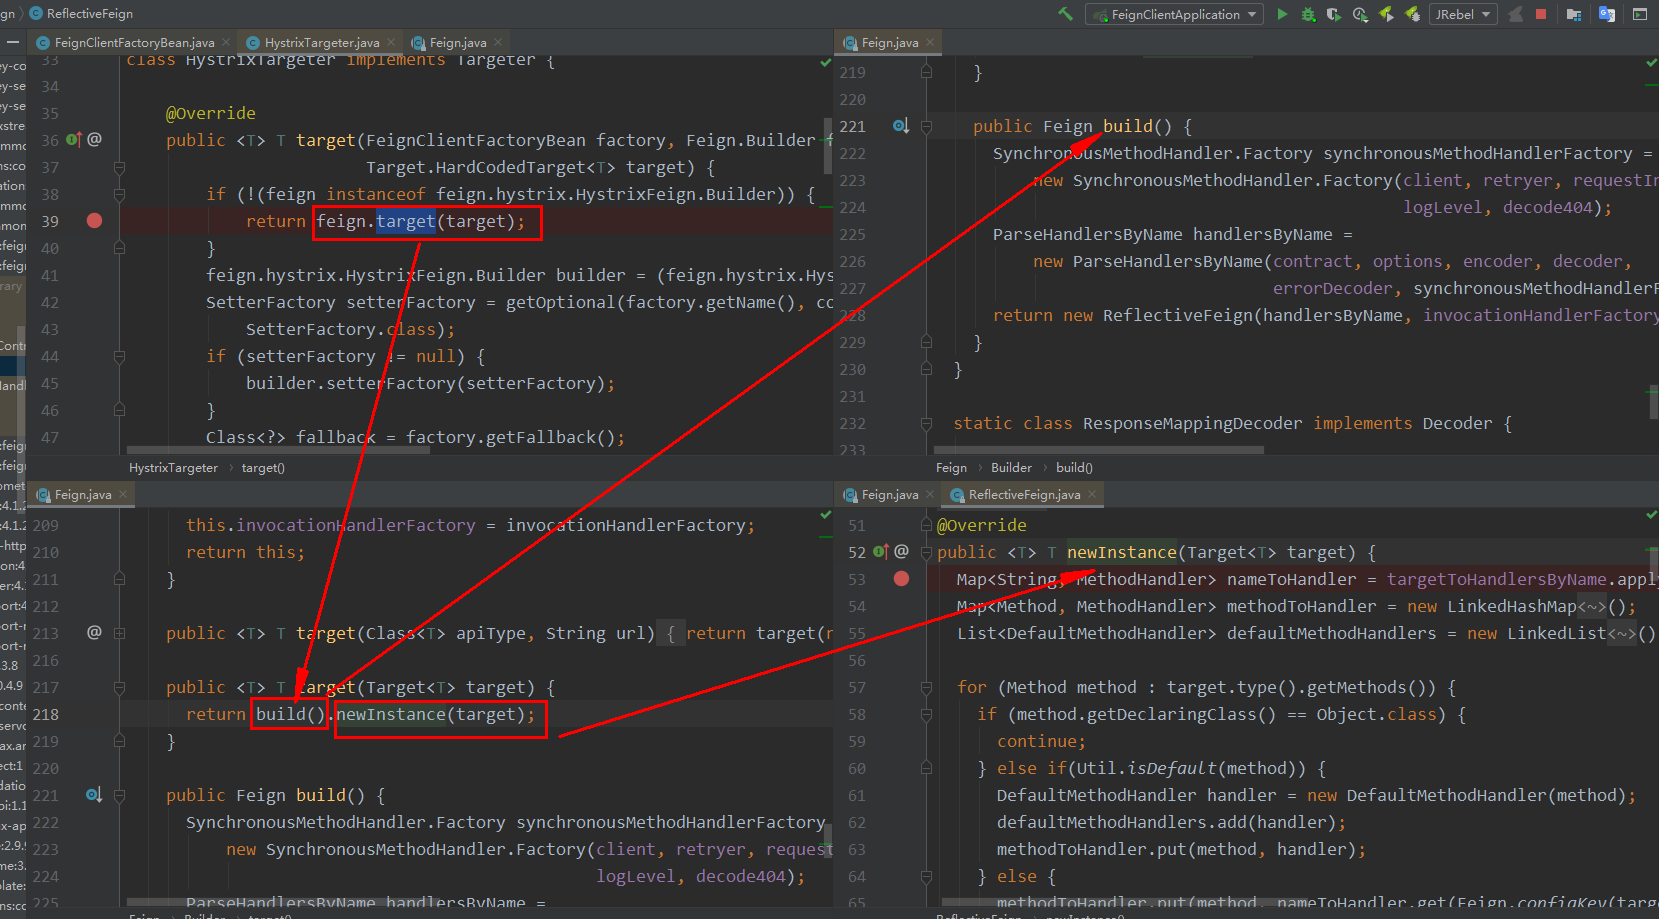
Task: Collapse the if-block fold at line 38
Action: click(x=119, y=194)
